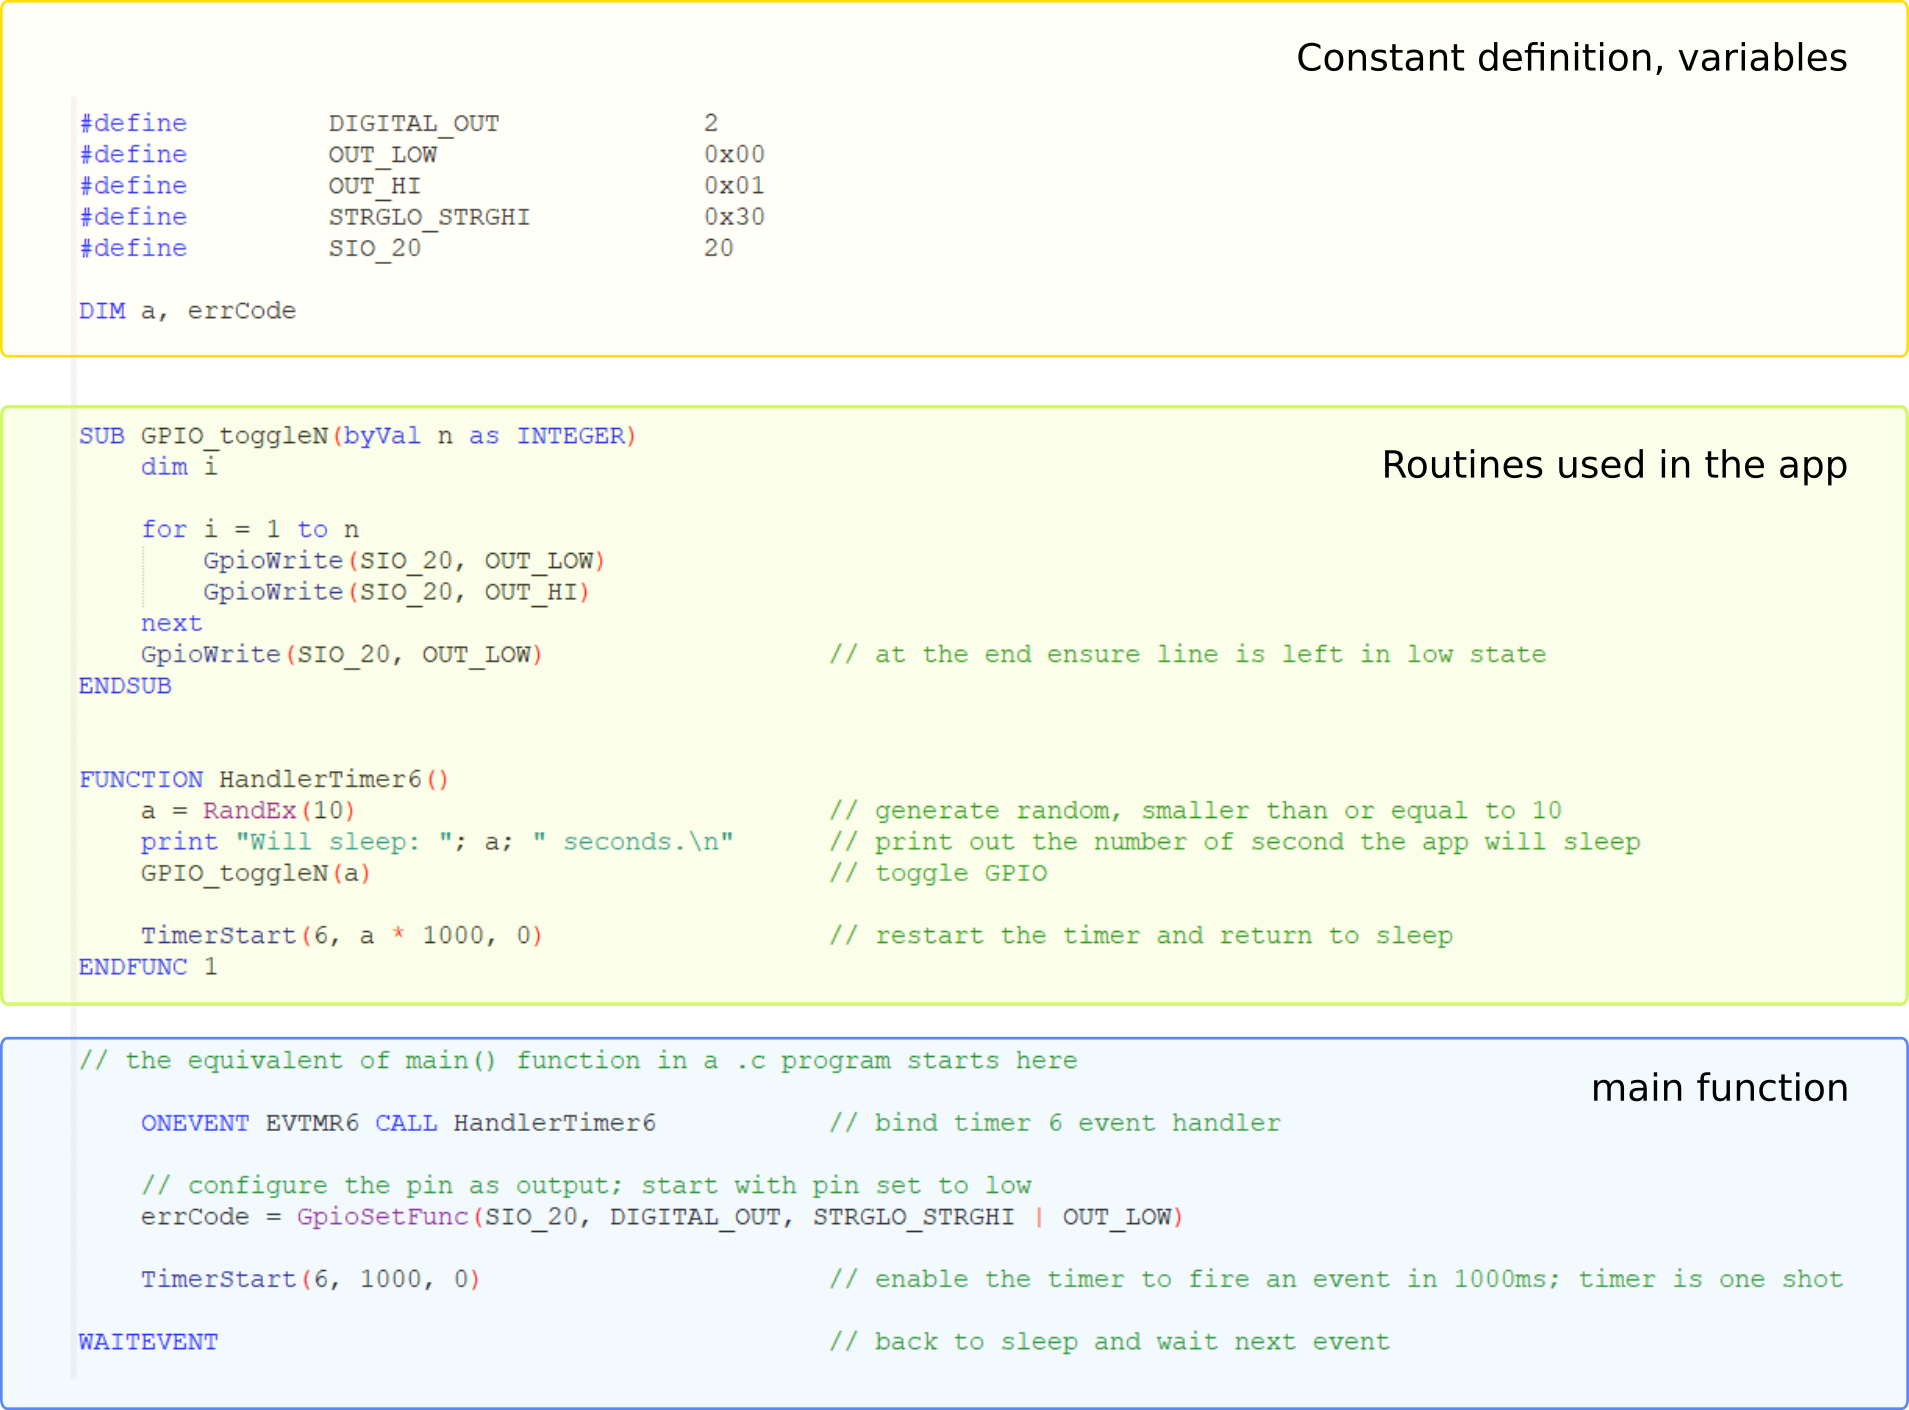Viewport: 1909px width, 1410px height.
Task: Click the 'dim i' line
Action: [x=179, y=467]
